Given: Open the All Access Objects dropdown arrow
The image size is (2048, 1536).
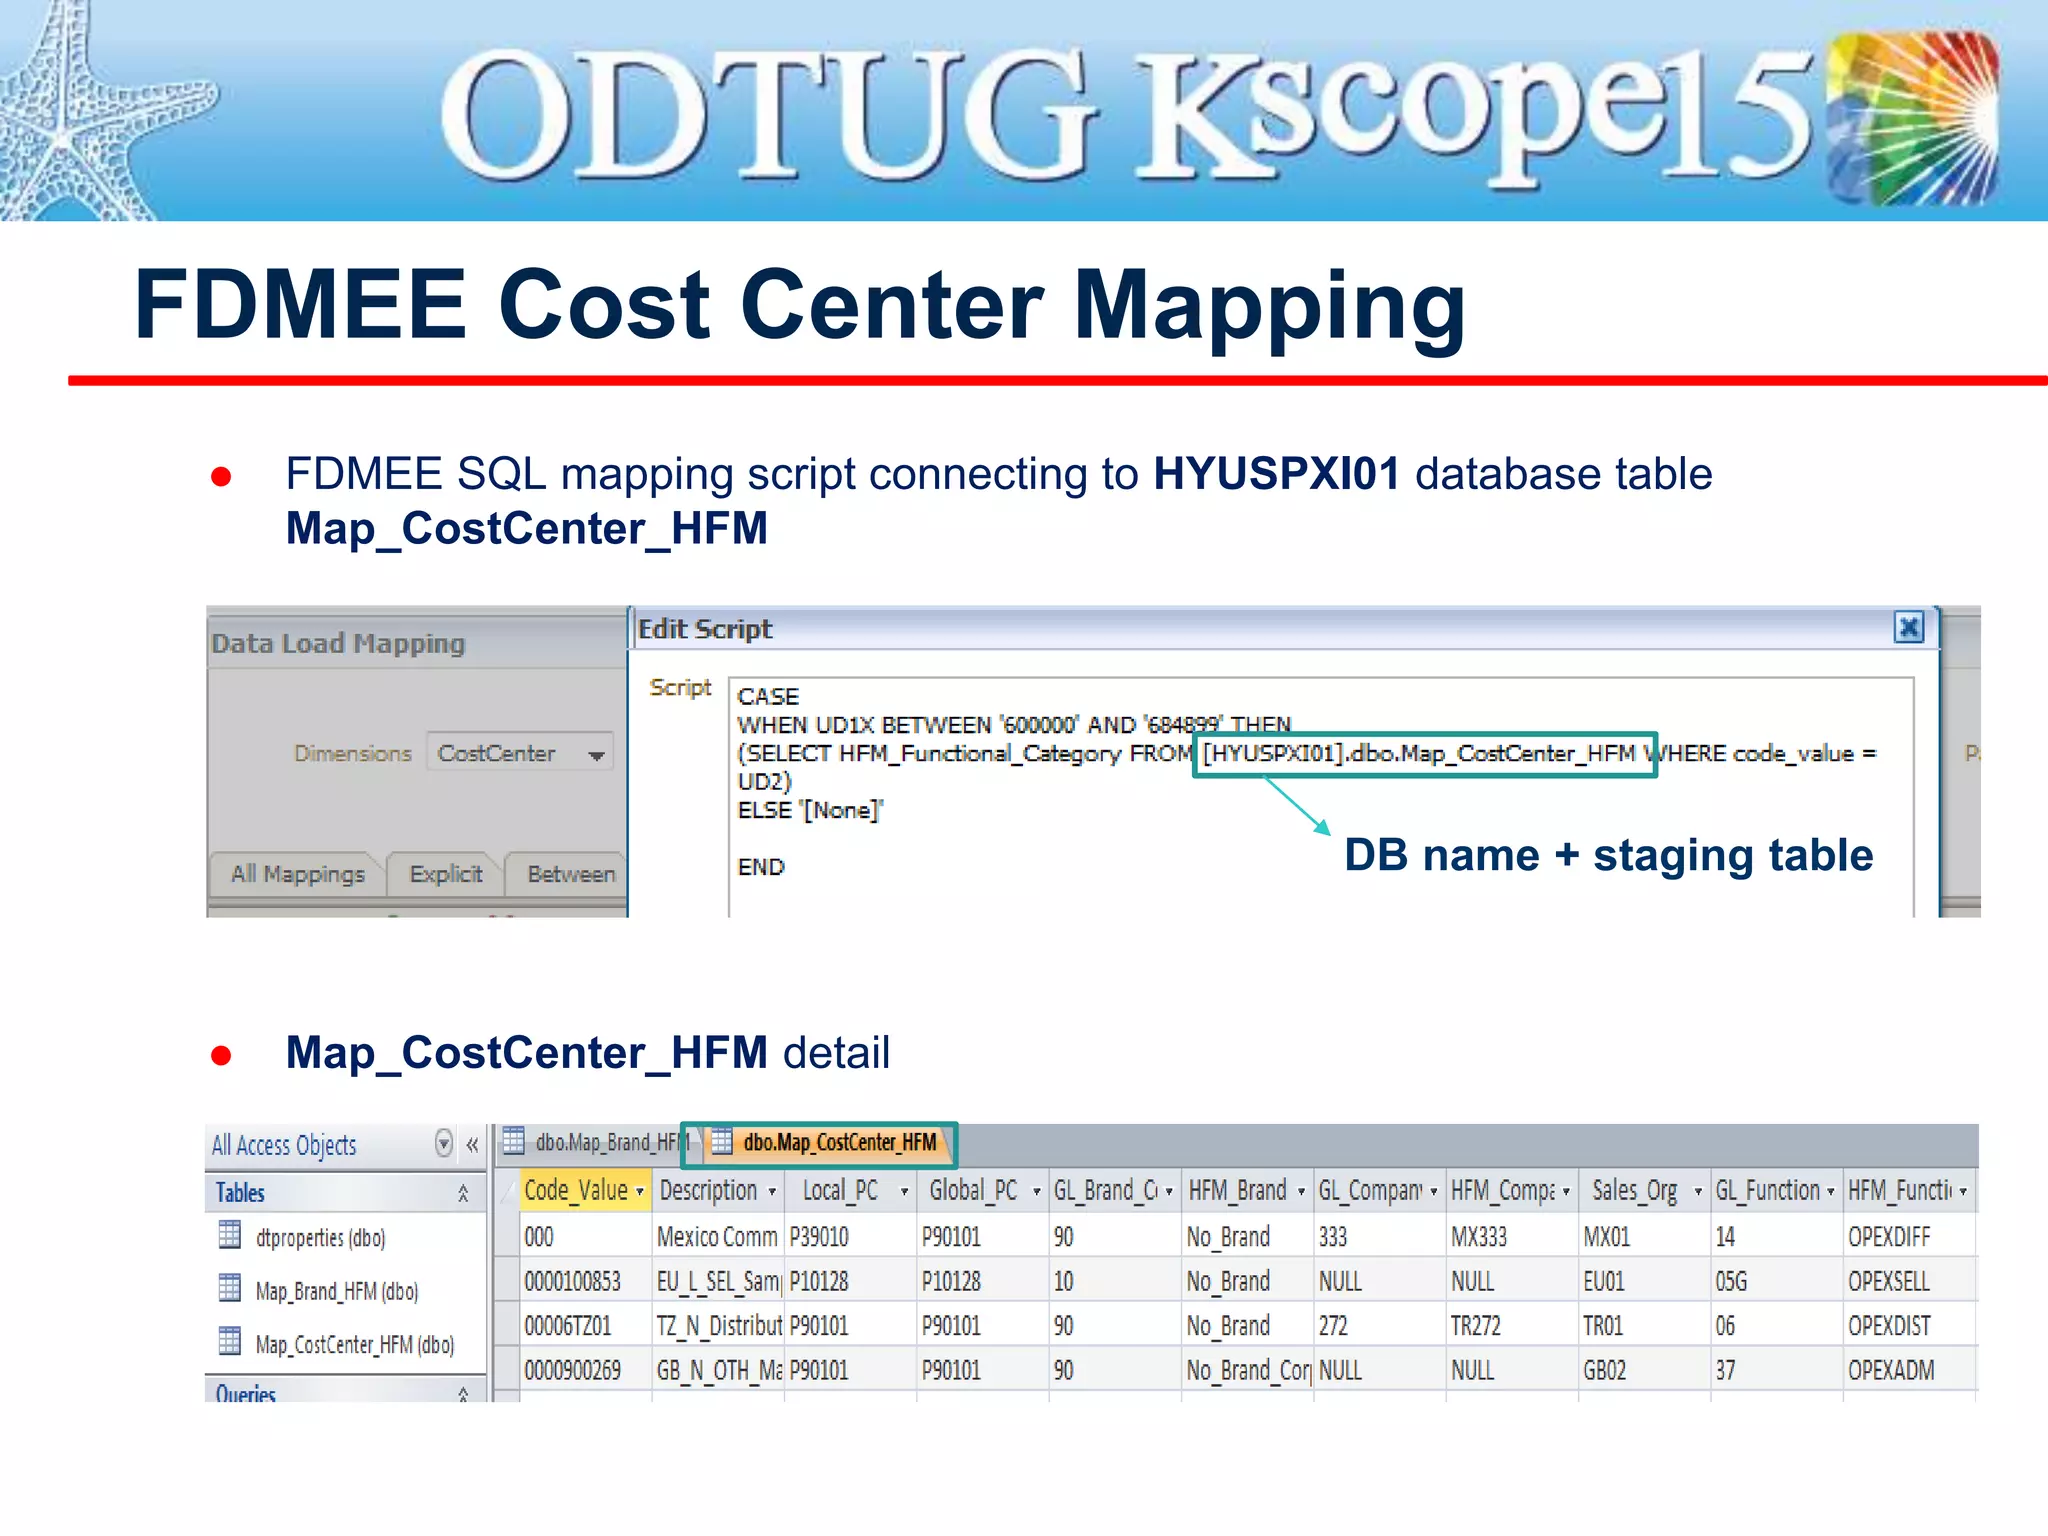Looking at the screenshot, I should tap(443, 1143).
